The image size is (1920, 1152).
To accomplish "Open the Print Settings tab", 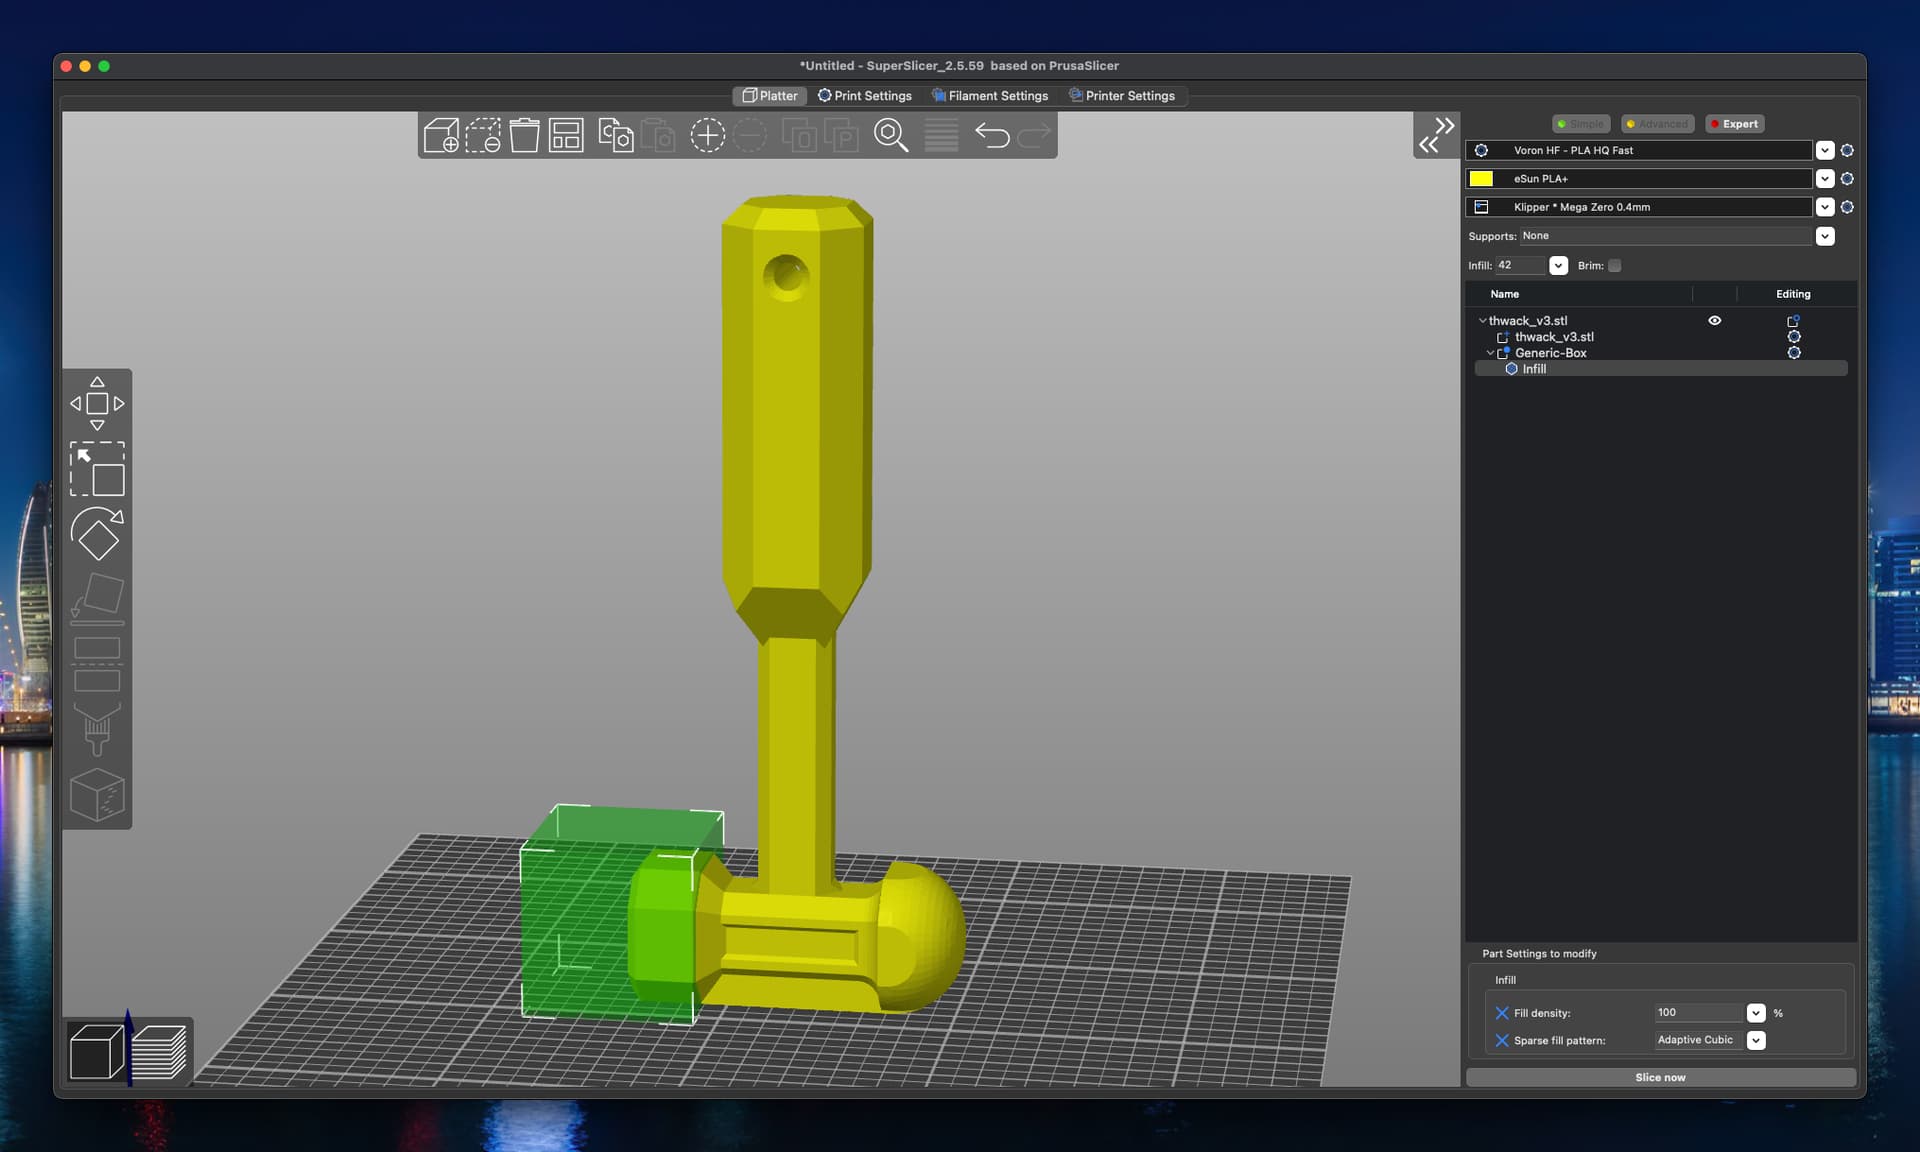I will click(x=865, y=96).
